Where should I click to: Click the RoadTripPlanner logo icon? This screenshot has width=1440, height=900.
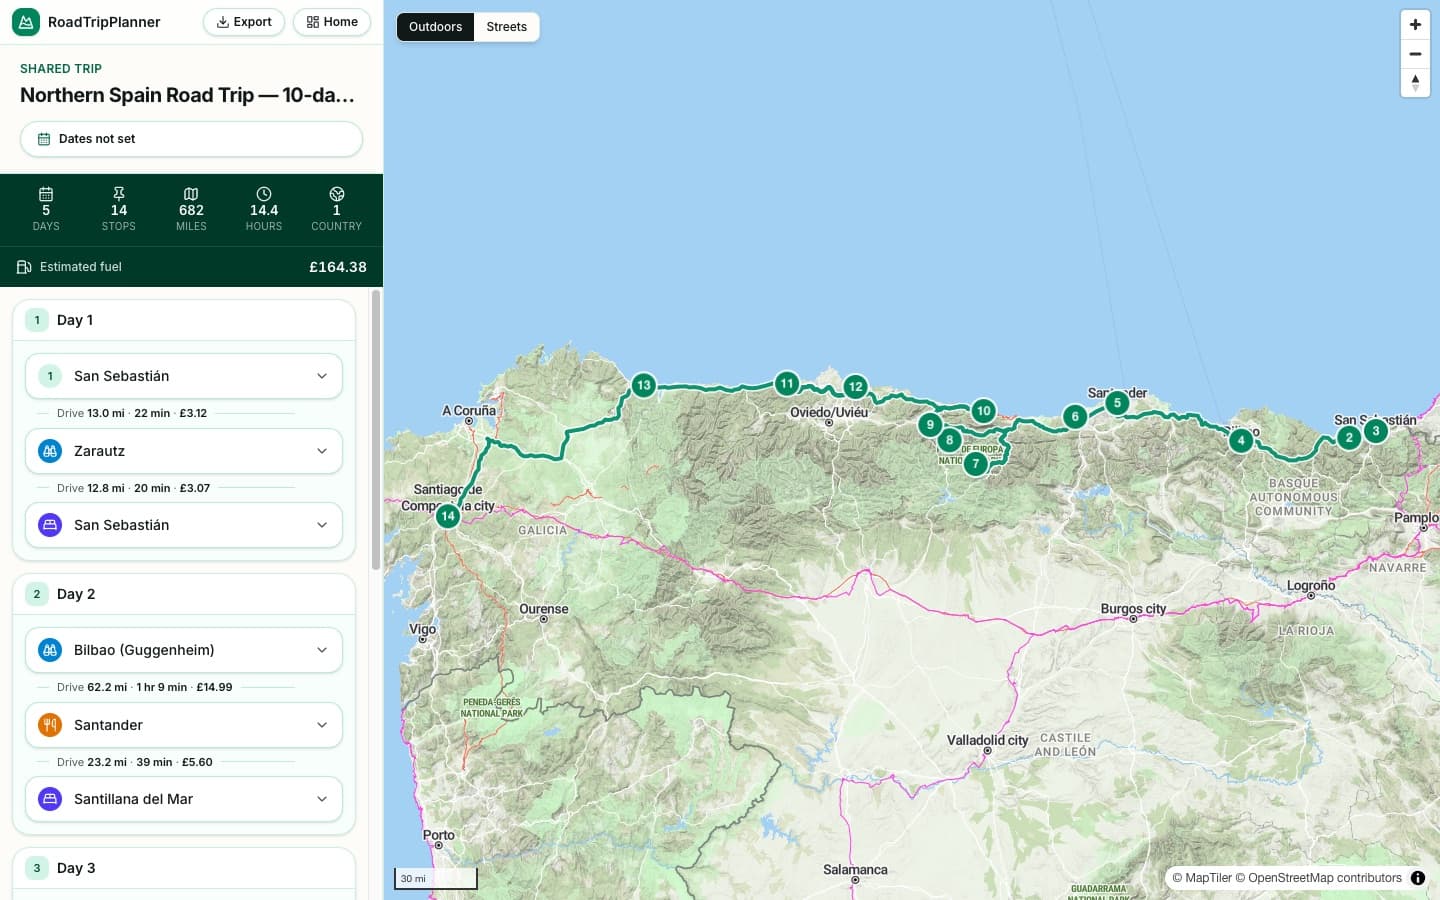pos(26,22)
